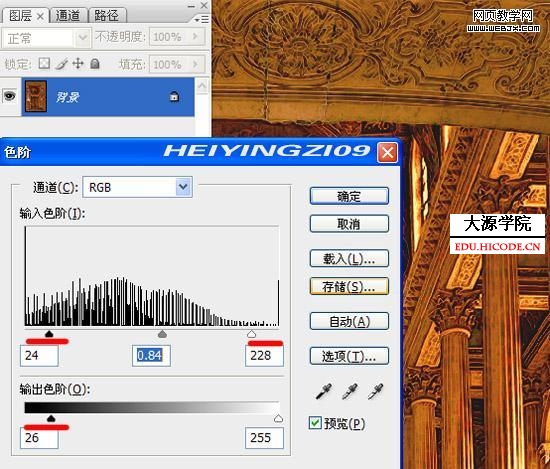
Task: Open the 填充 100% slider arrow
Action: tap(196, 64)
